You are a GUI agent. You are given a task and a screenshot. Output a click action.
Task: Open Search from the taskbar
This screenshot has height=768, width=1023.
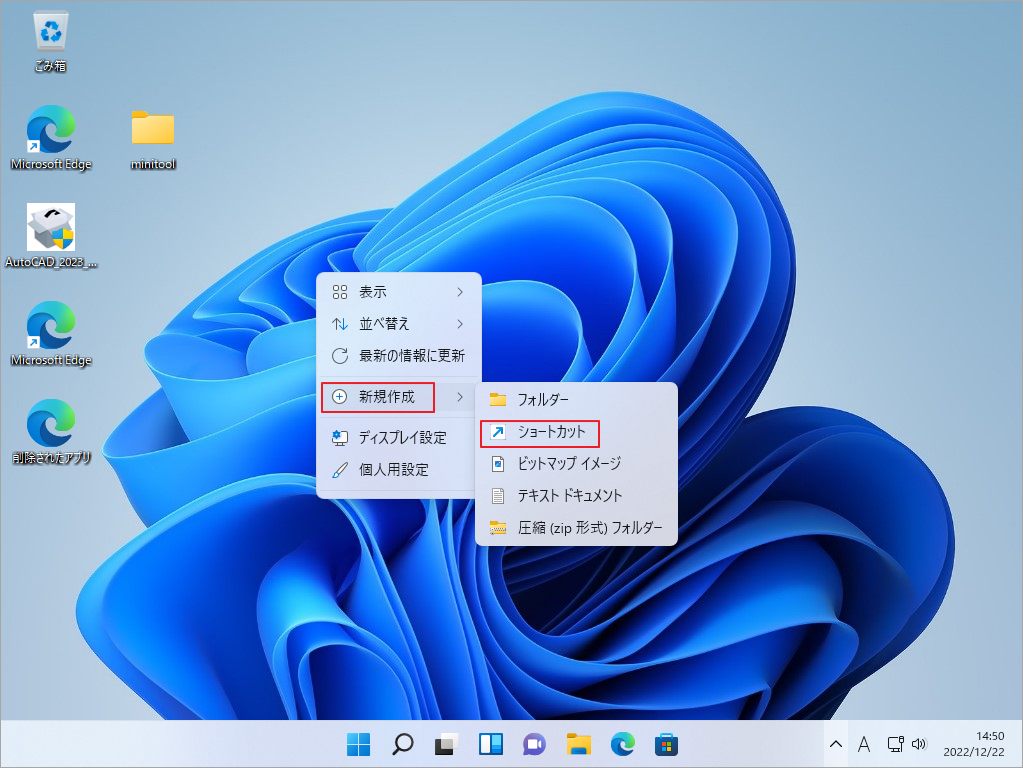tap(401, 745)
